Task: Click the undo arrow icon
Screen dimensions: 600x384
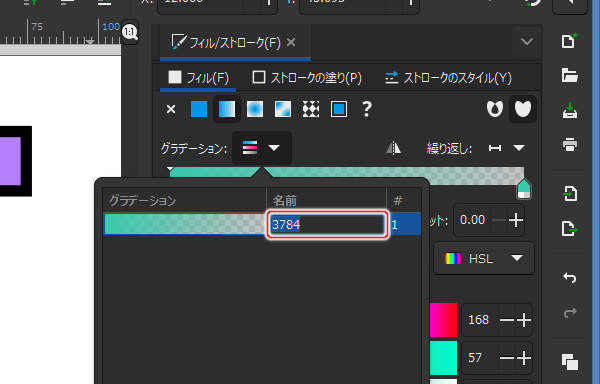Action: 569,277
